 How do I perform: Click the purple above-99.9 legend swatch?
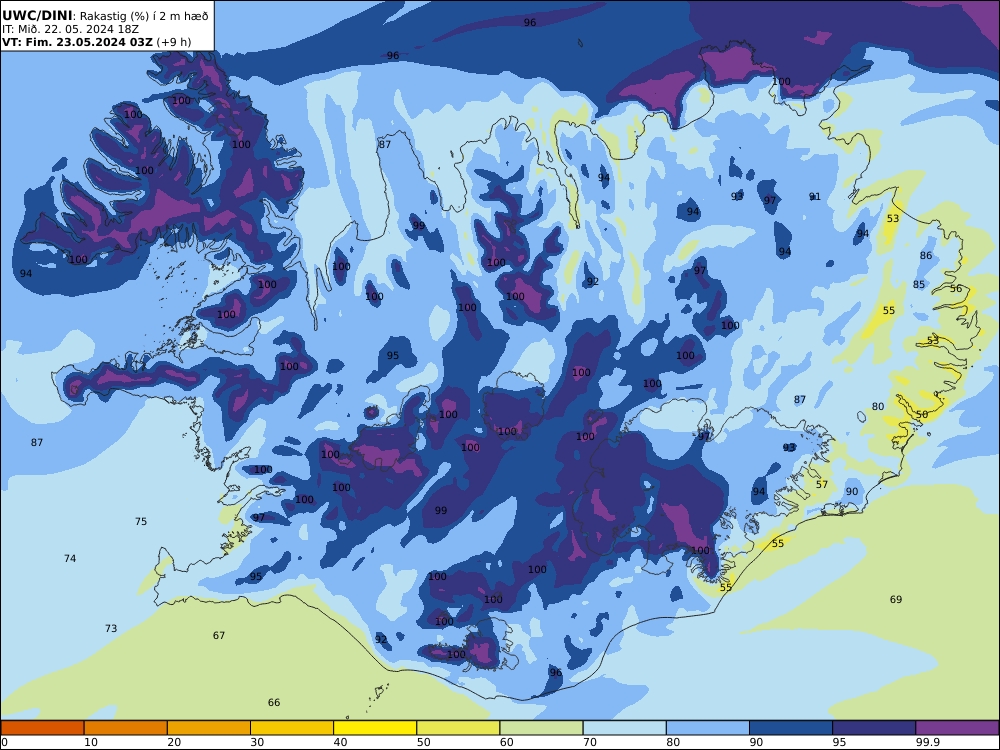coord(957,728)
